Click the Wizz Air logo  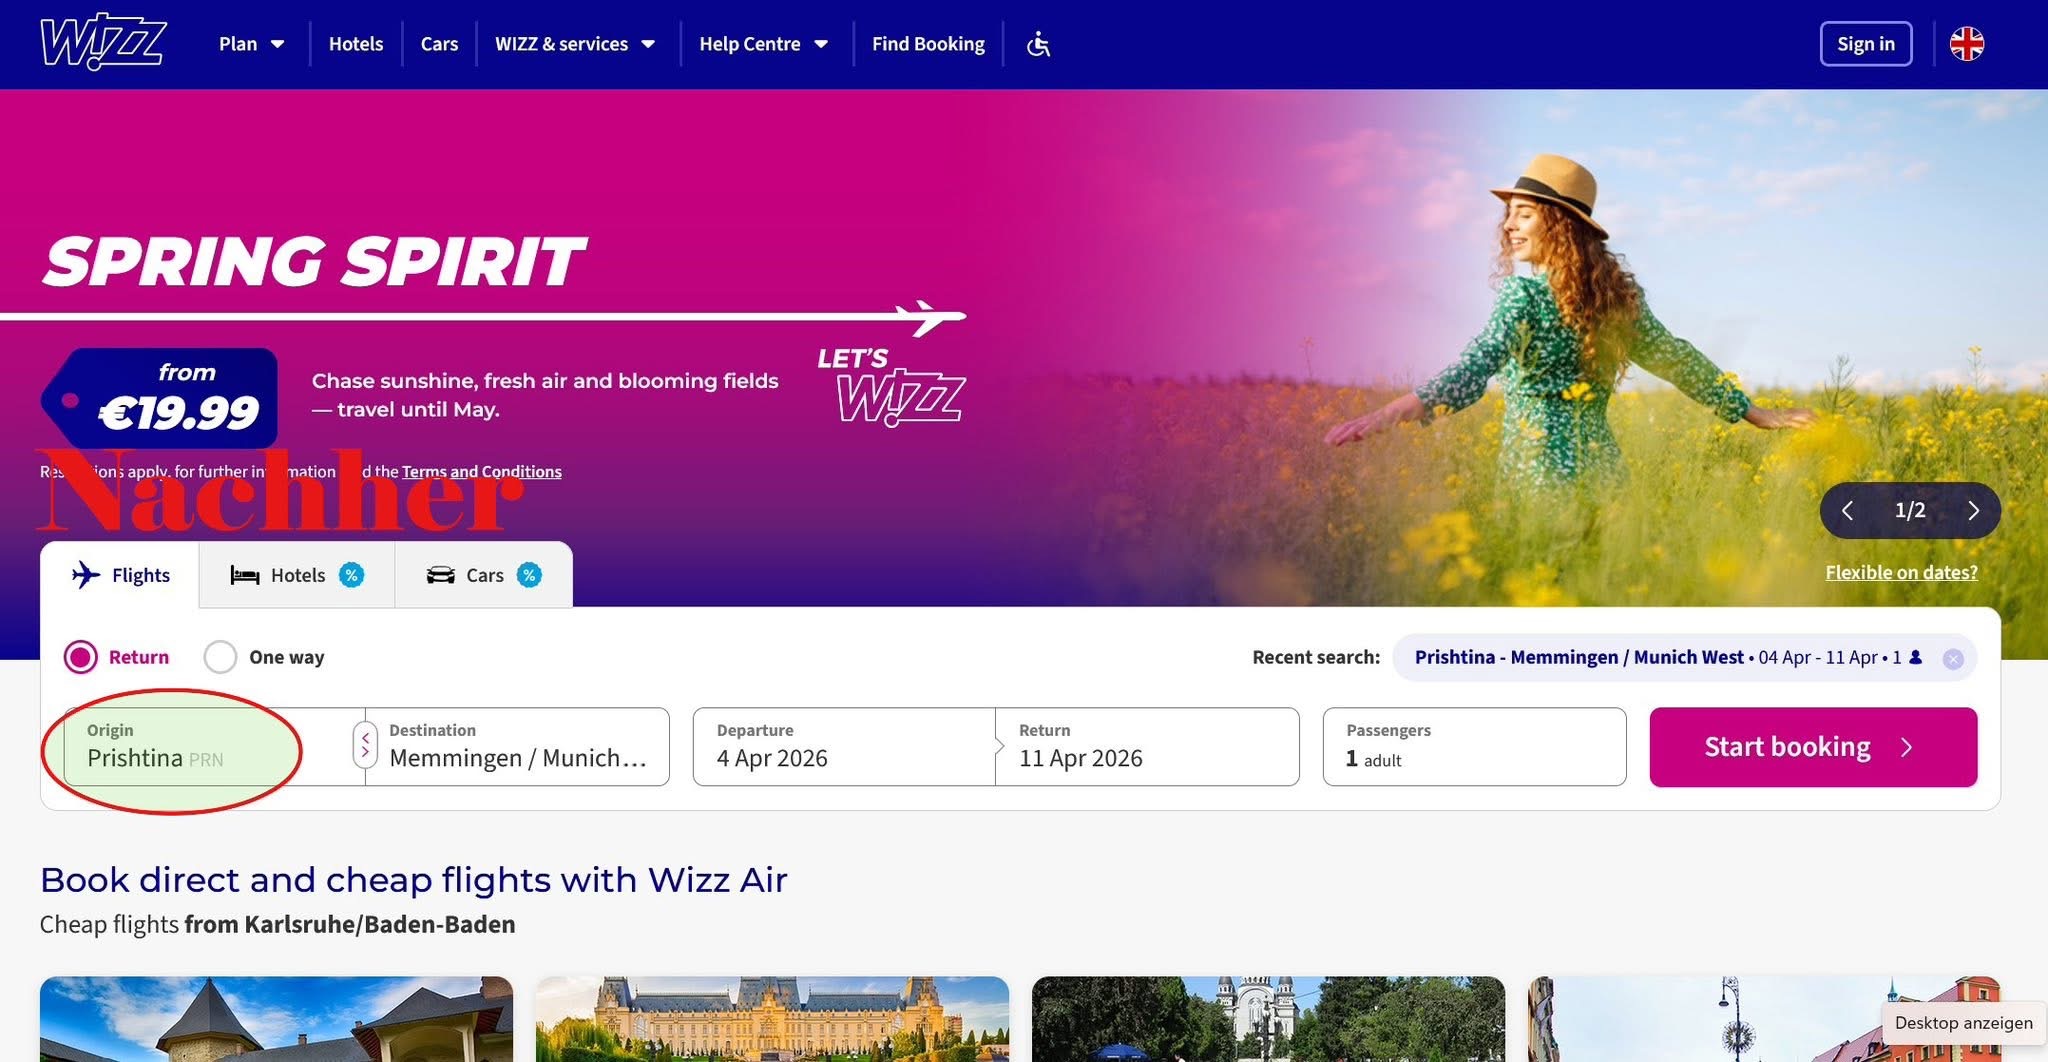(x=100, y=43)
